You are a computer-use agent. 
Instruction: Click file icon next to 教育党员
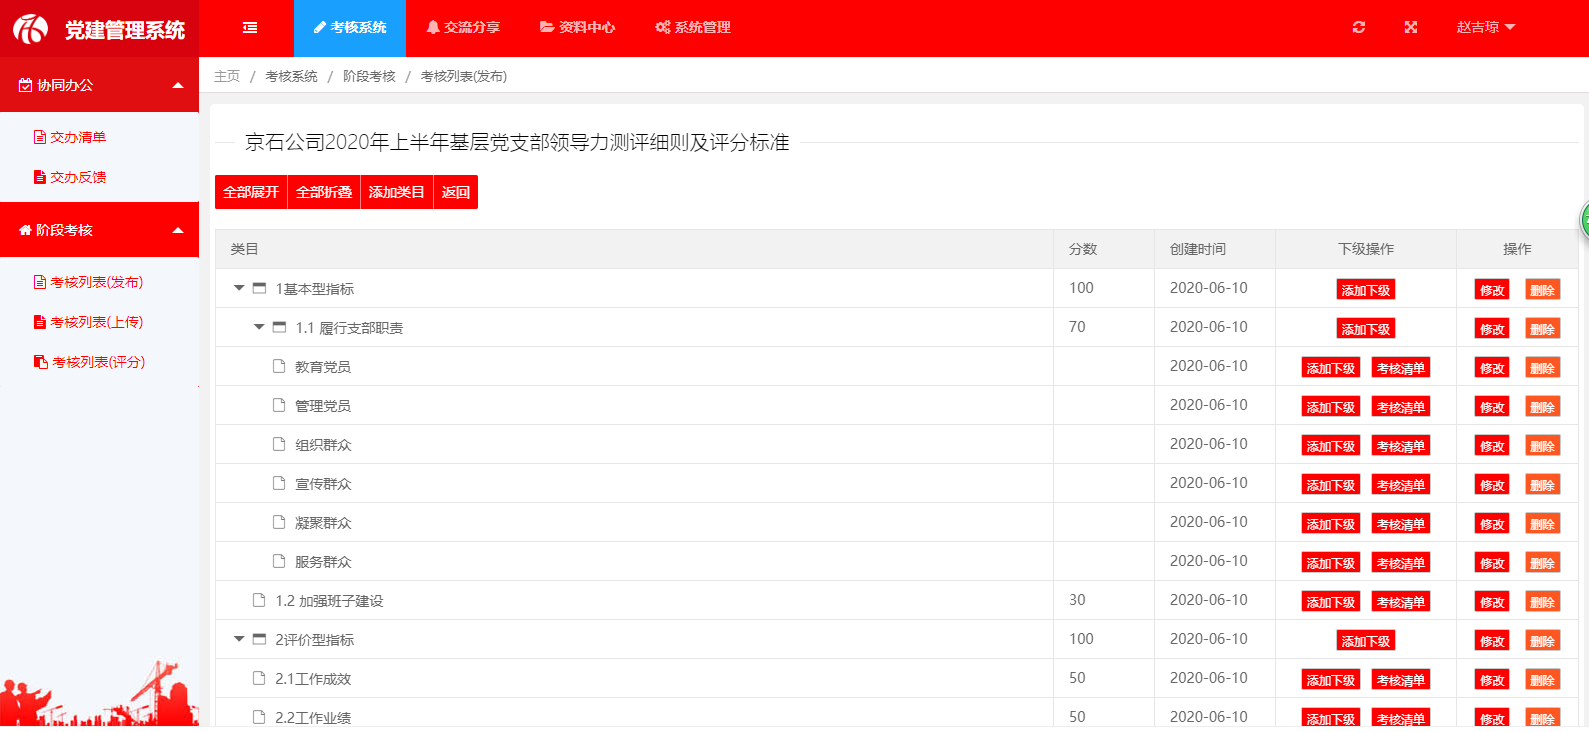[x=279, y=366]
